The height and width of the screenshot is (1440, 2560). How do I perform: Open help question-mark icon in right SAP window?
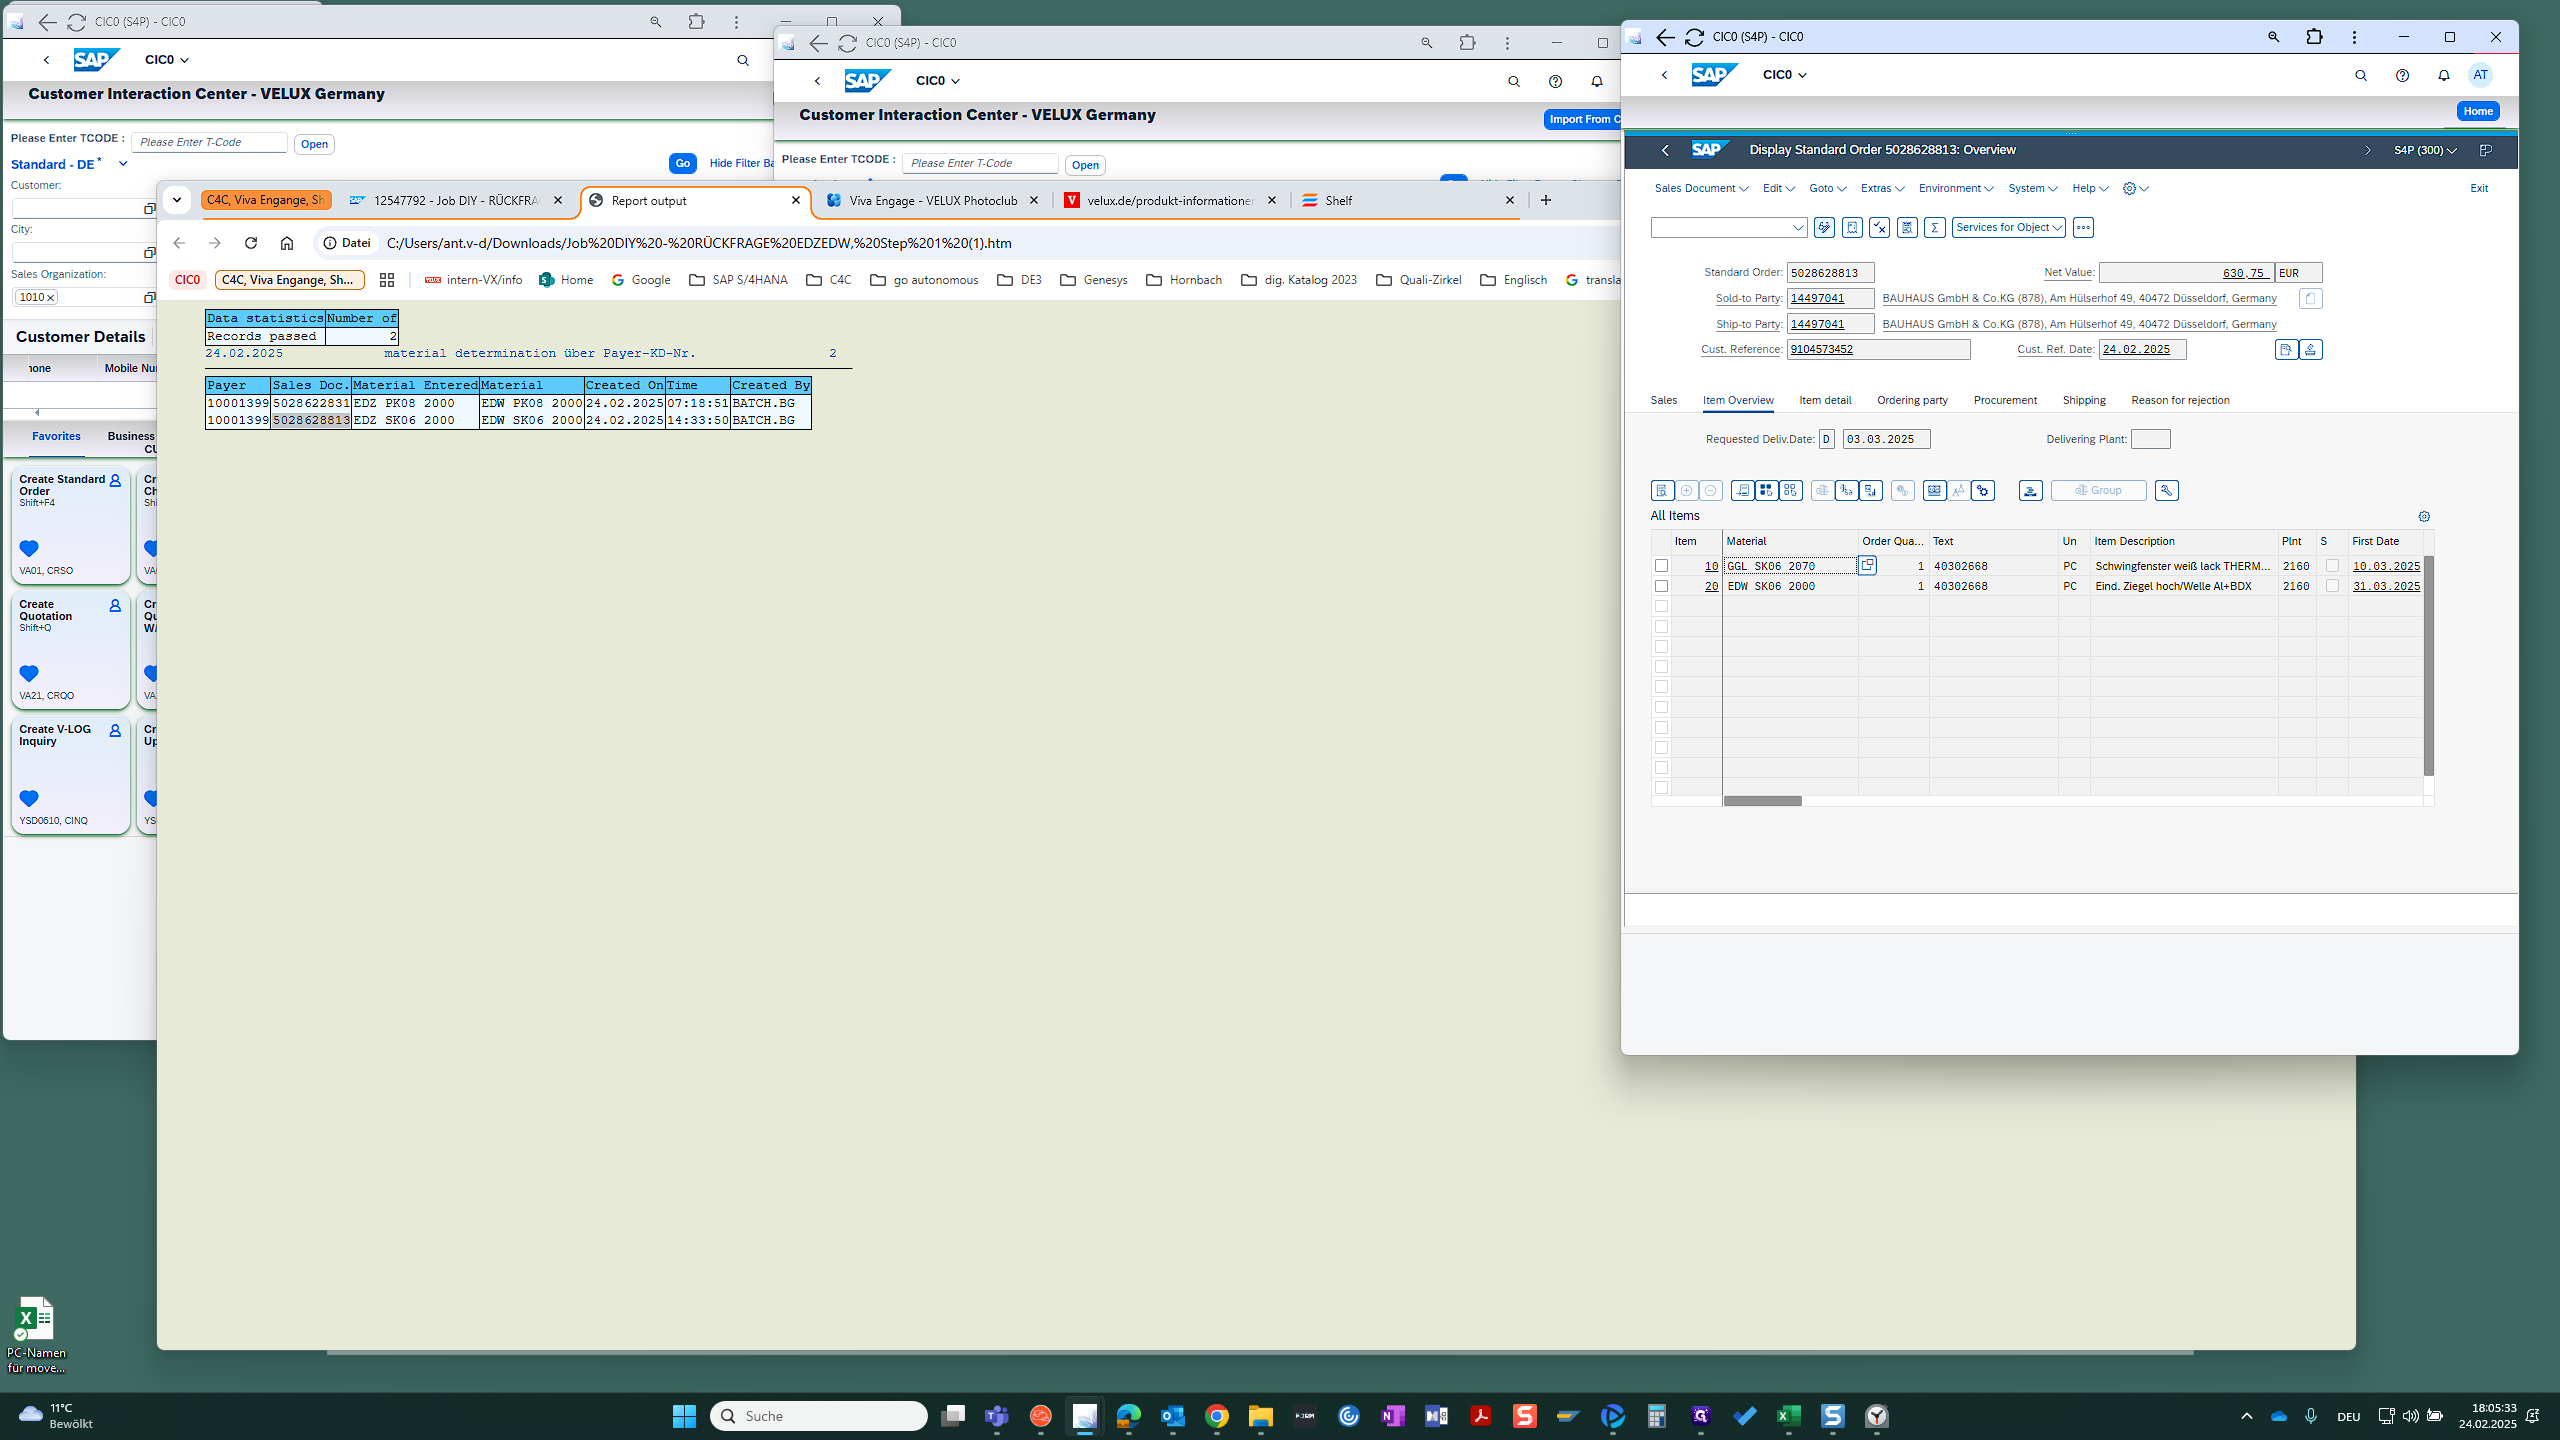click(2402, 76)
